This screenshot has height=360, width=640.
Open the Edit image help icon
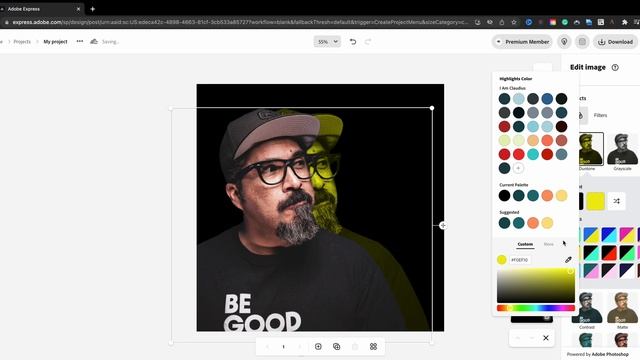pos(615,67)
